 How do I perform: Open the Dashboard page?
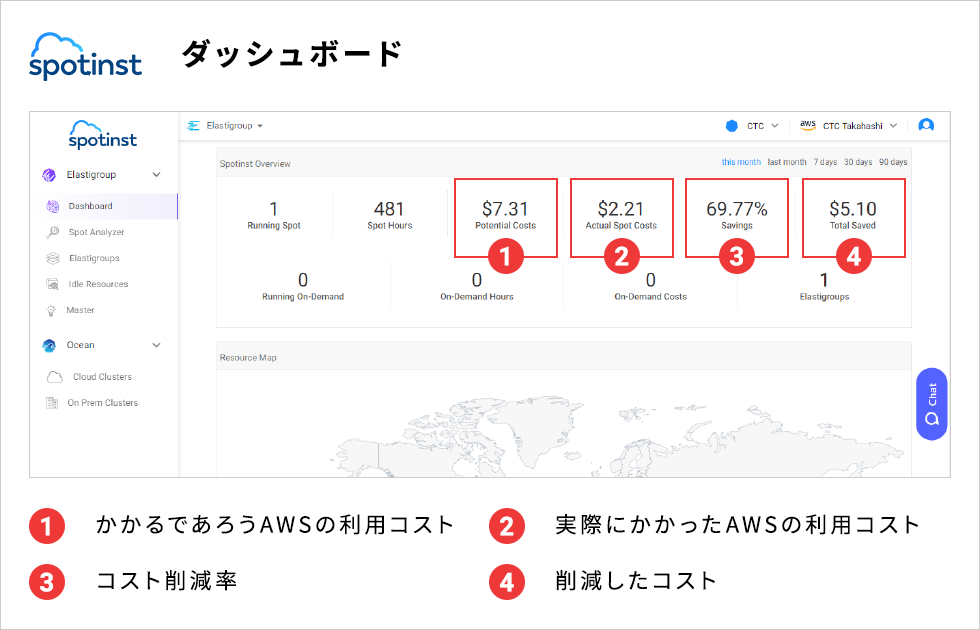(104, 206)
